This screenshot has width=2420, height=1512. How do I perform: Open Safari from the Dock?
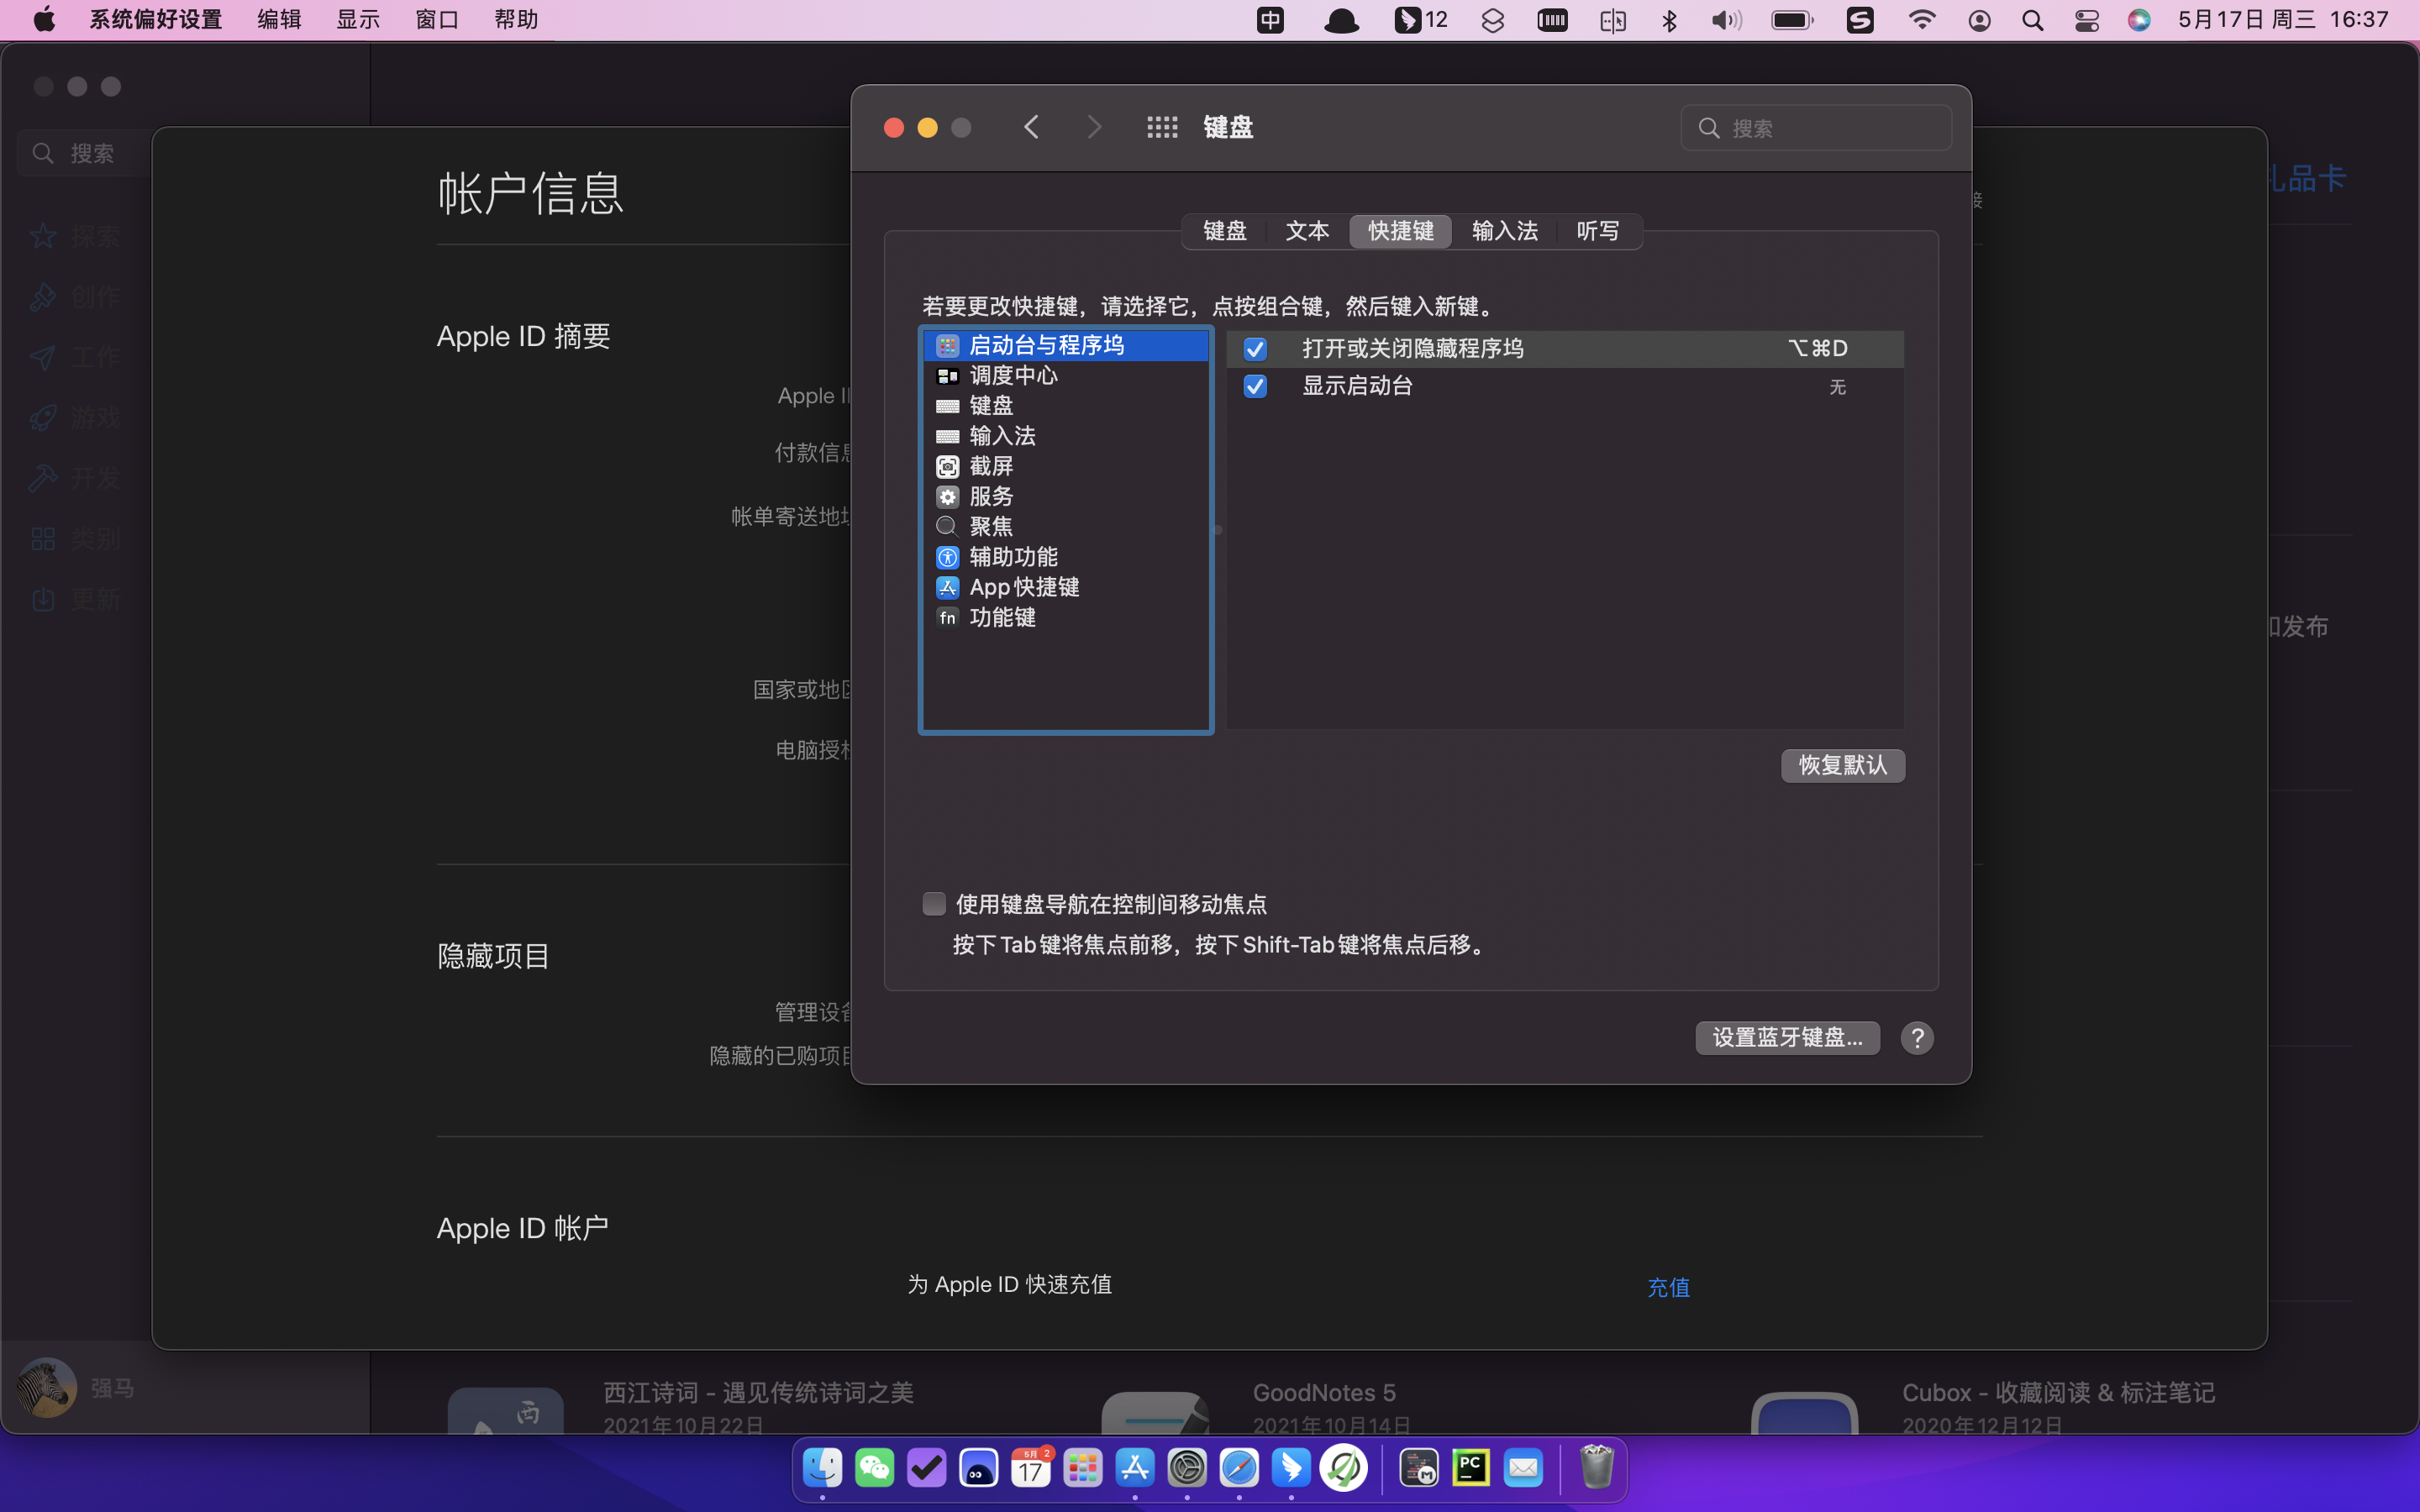[x=1239, y=1468]
